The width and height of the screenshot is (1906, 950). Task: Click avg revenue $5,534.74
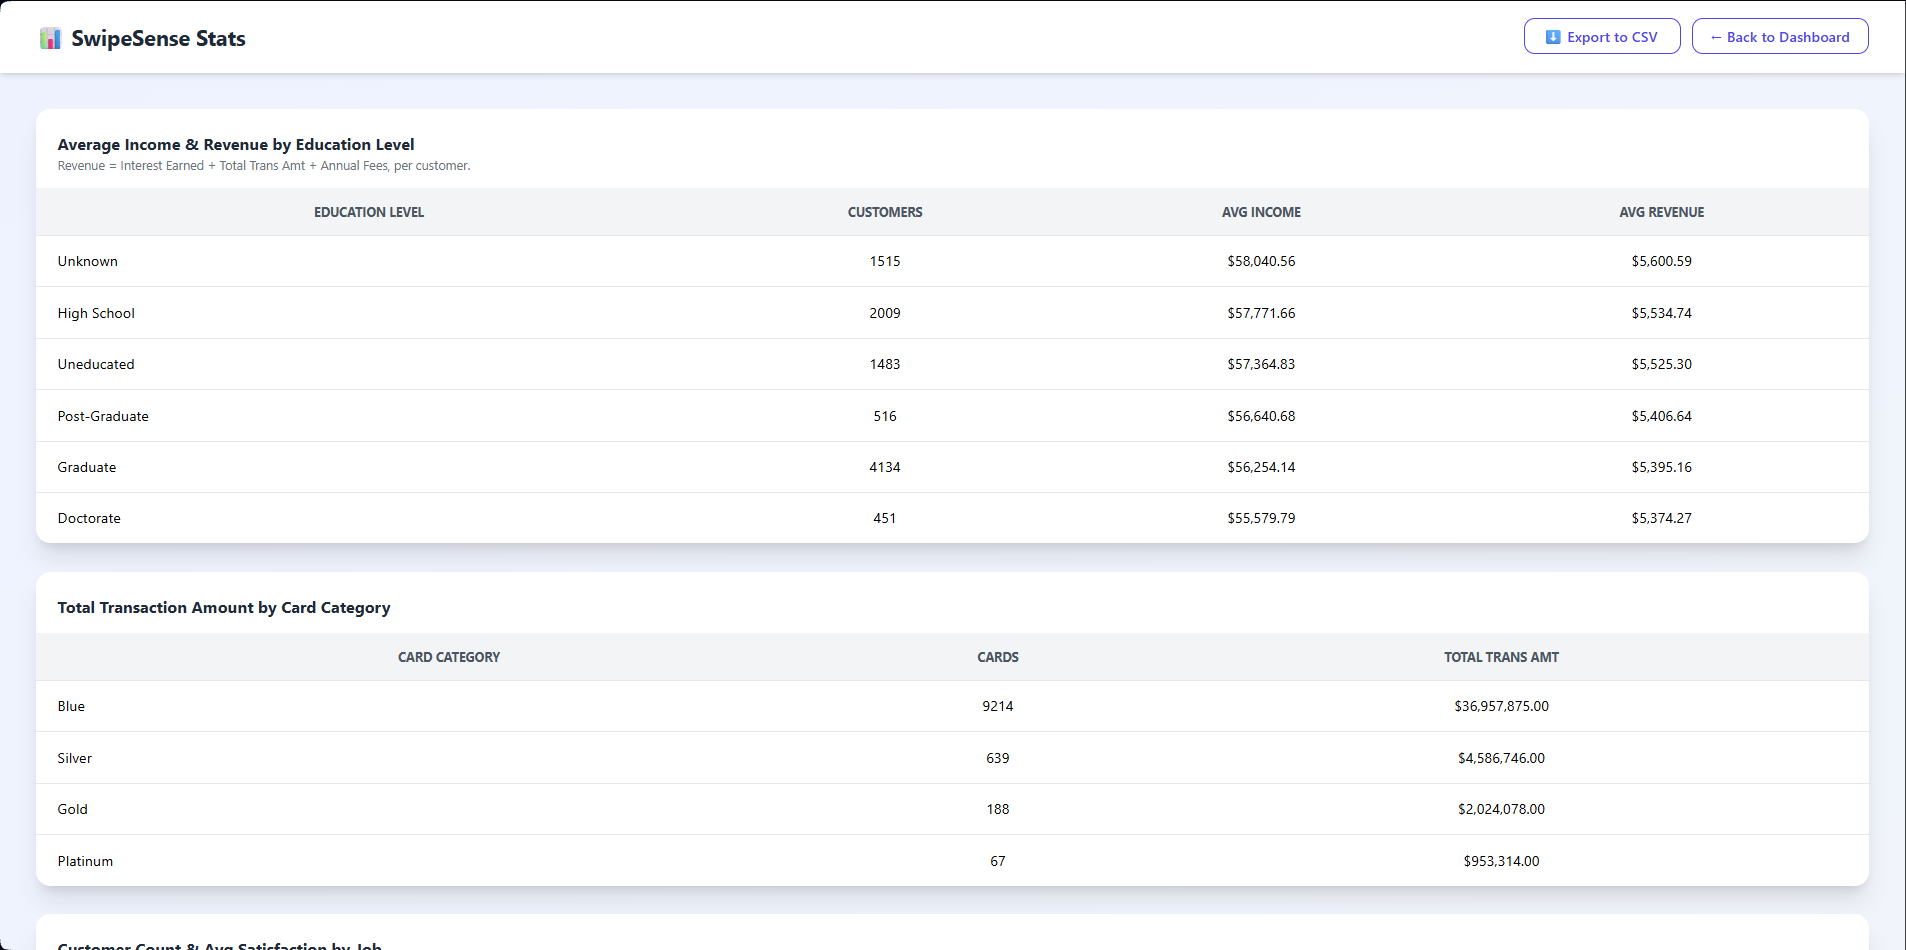(1661, 313)
